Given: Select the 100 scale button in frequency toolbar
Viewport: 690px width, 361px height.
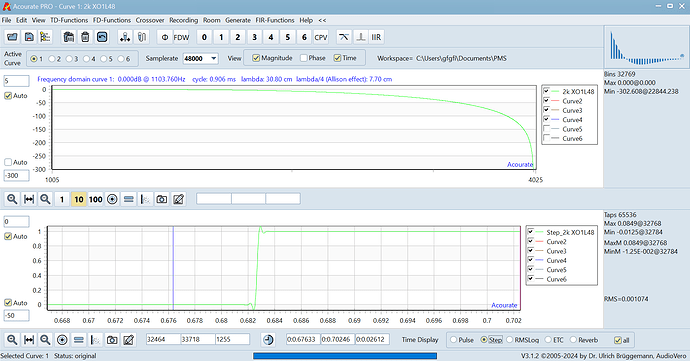Looking at the screenshot, I should click(95, 199).
